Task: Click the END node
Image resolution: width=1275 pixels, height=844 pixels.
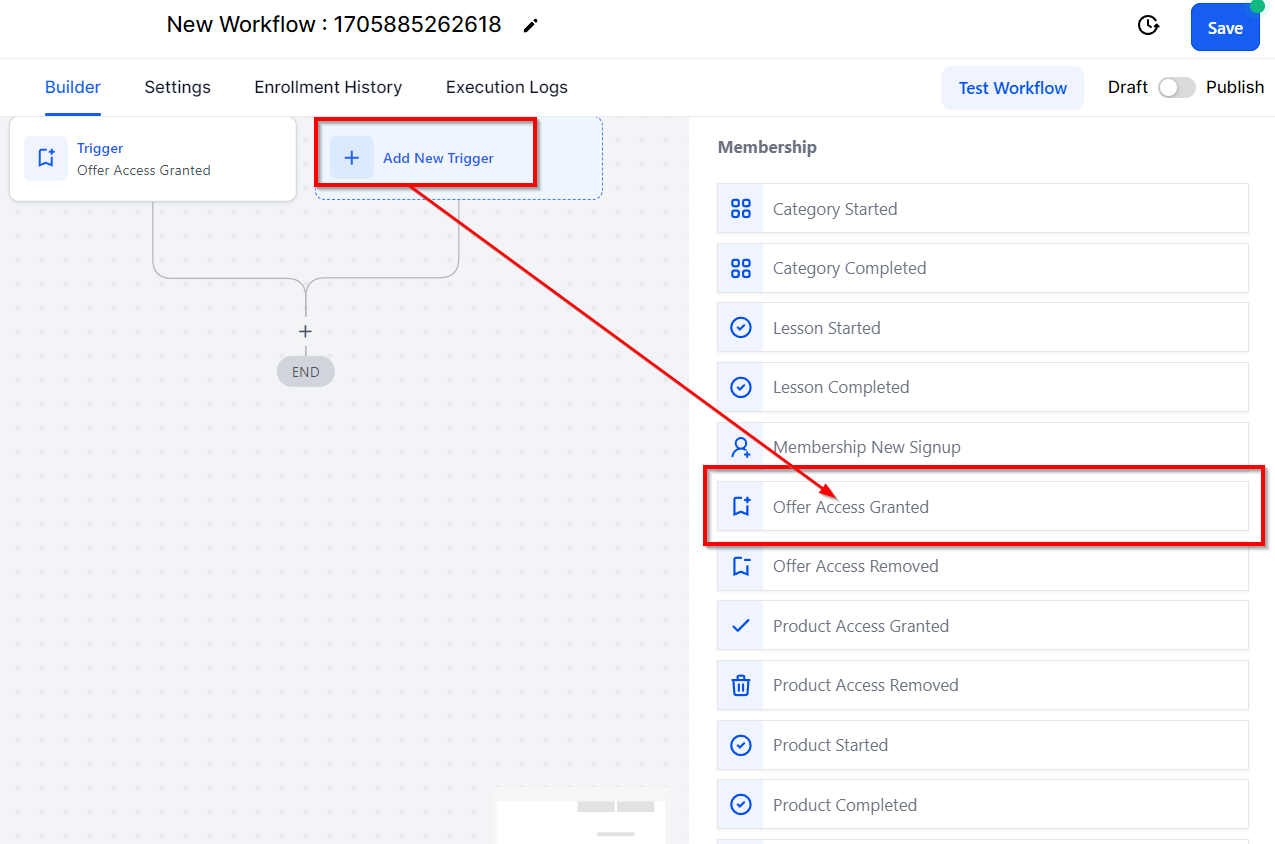Action: click(306, 372)
